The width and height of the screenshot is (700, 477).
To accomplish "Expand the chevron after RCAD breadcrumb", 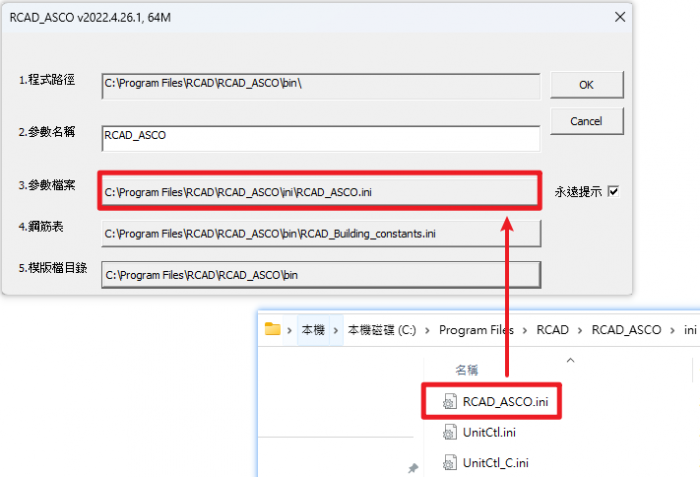I will [x=579, y=331].
